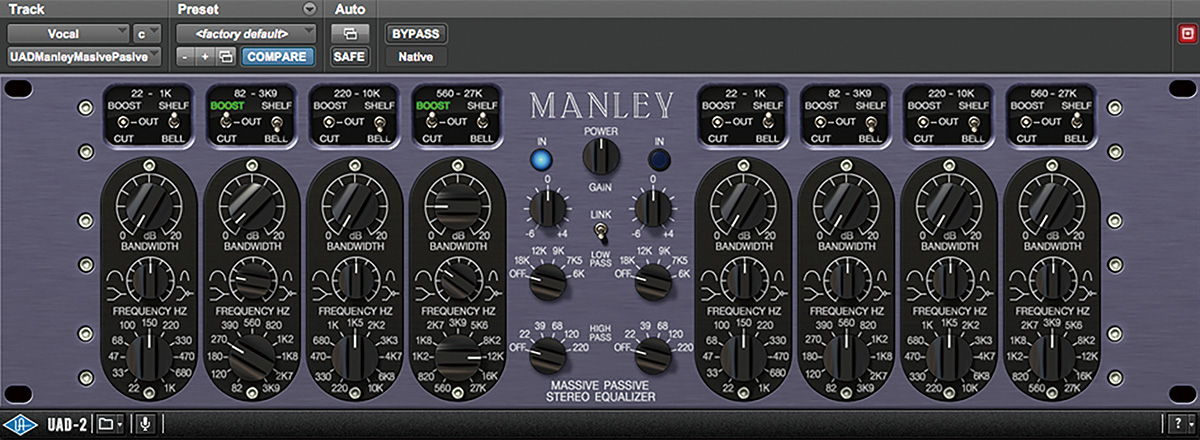Viewport: 1200px width, 440px height.
Task: Flip the LINK switch in center section
Action: point(600,232)
